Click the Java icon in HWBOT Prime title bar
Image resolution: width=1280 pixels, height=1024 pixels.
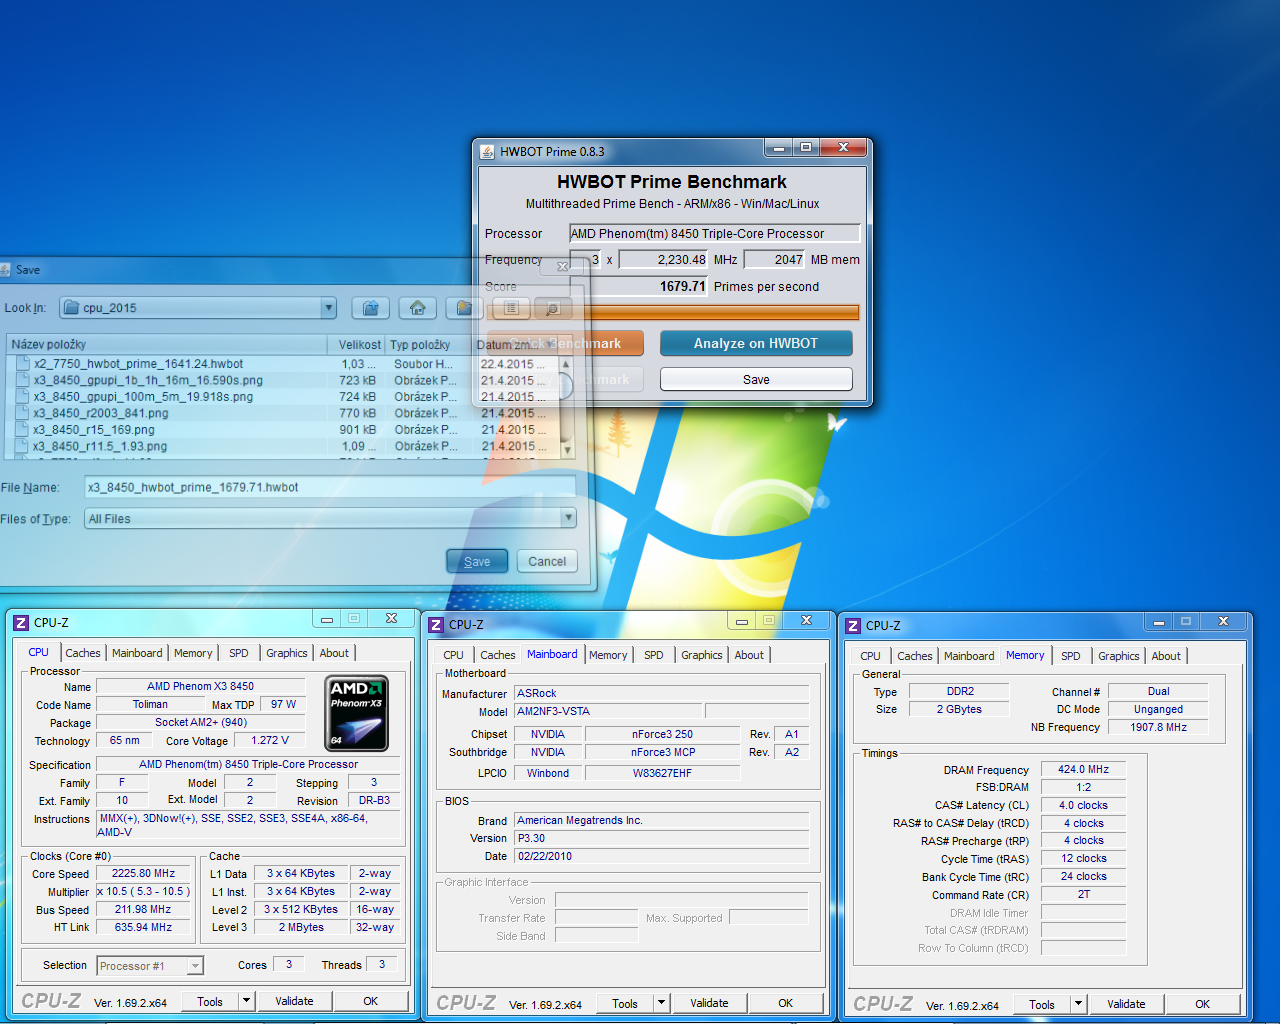487,152
